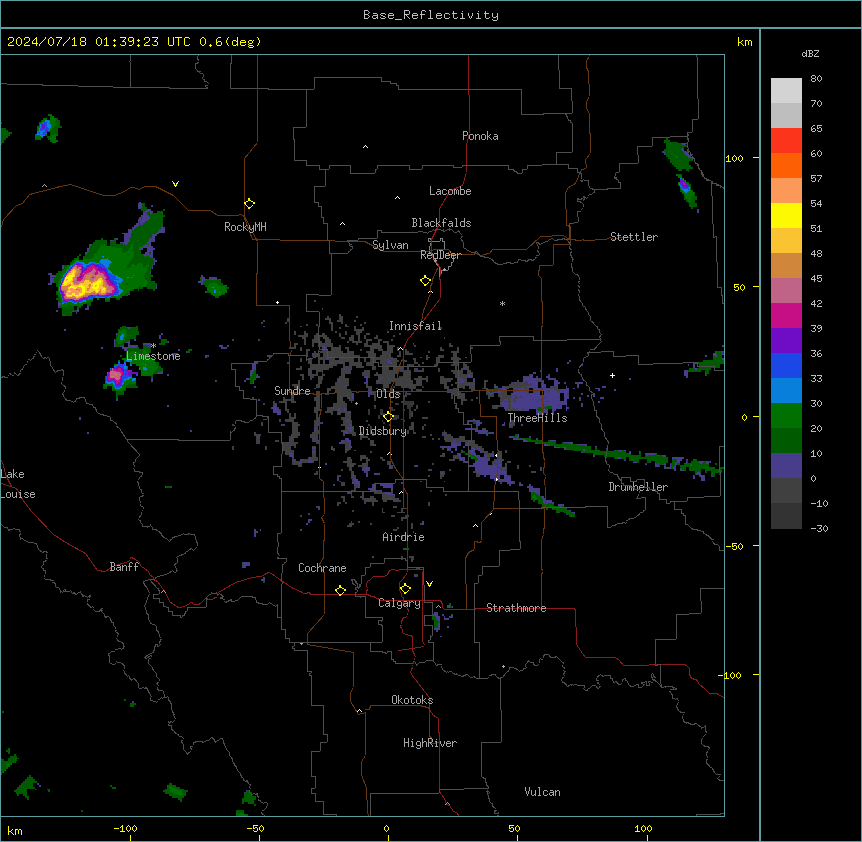Select the Okotoks label
This screenshot has height=842, width=862.
(x=412, y=700)
